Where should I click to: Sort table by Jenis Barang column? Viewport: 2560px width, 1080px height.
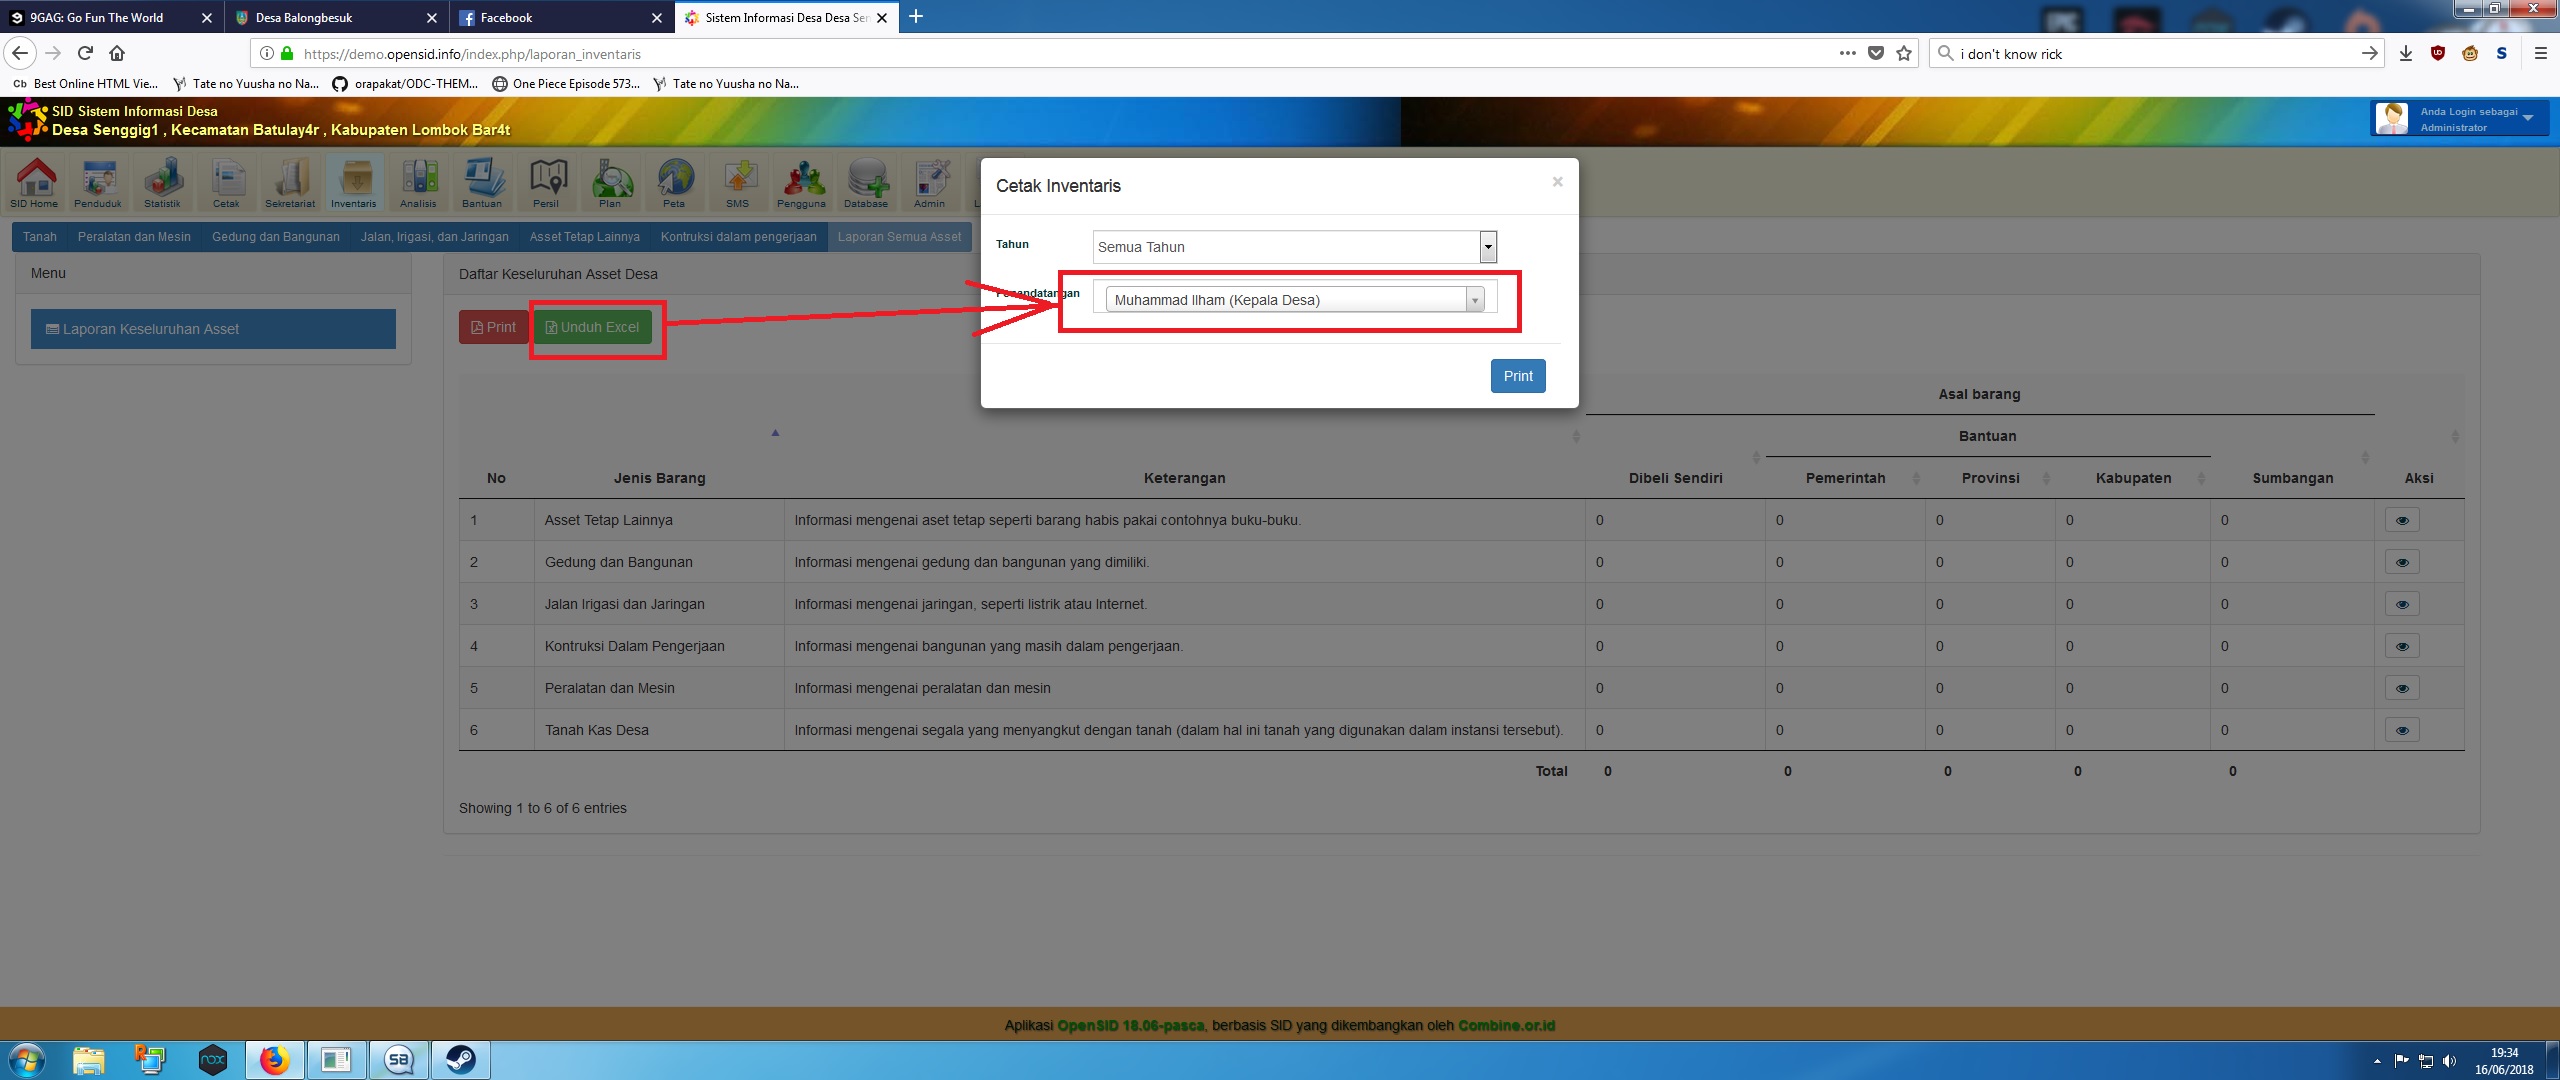659,478
